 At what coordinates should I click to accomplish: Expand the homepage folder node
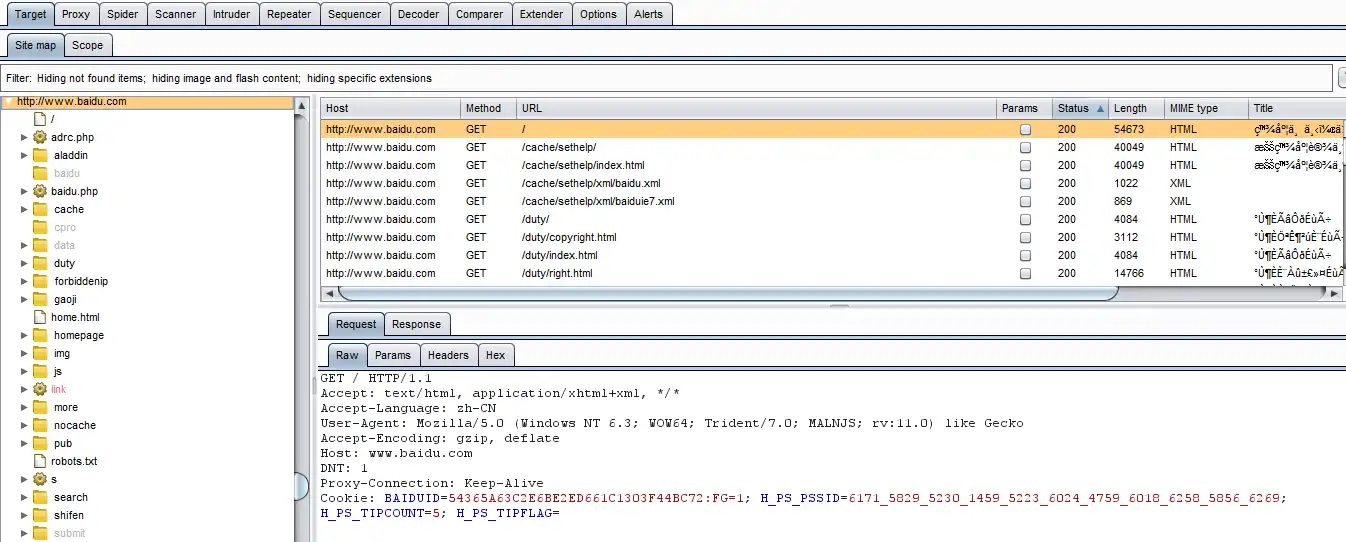[24, 335]
